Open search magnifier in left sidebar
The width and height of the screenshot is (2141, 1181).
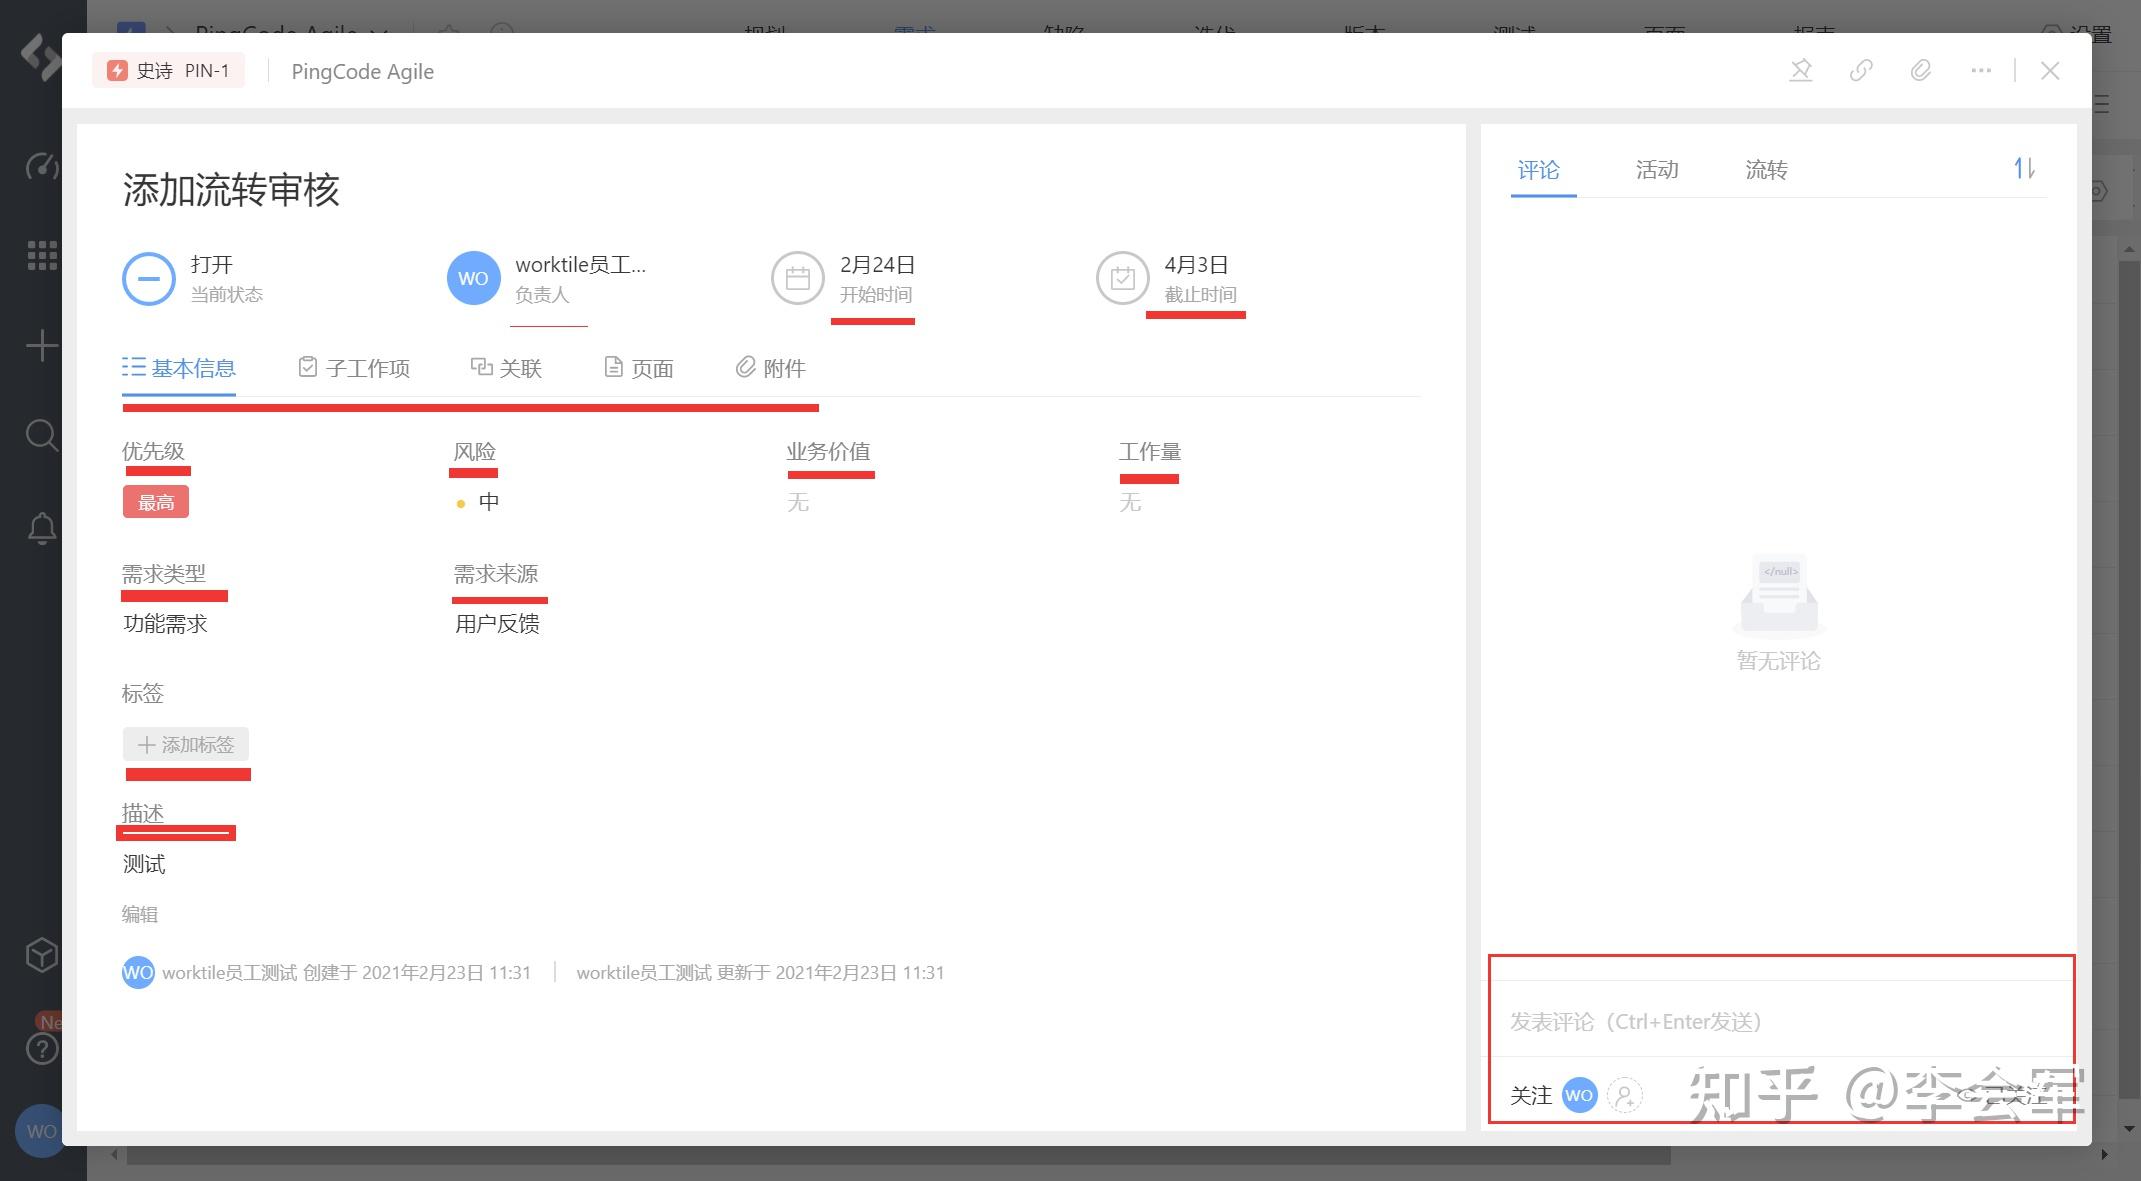[42, 436]
